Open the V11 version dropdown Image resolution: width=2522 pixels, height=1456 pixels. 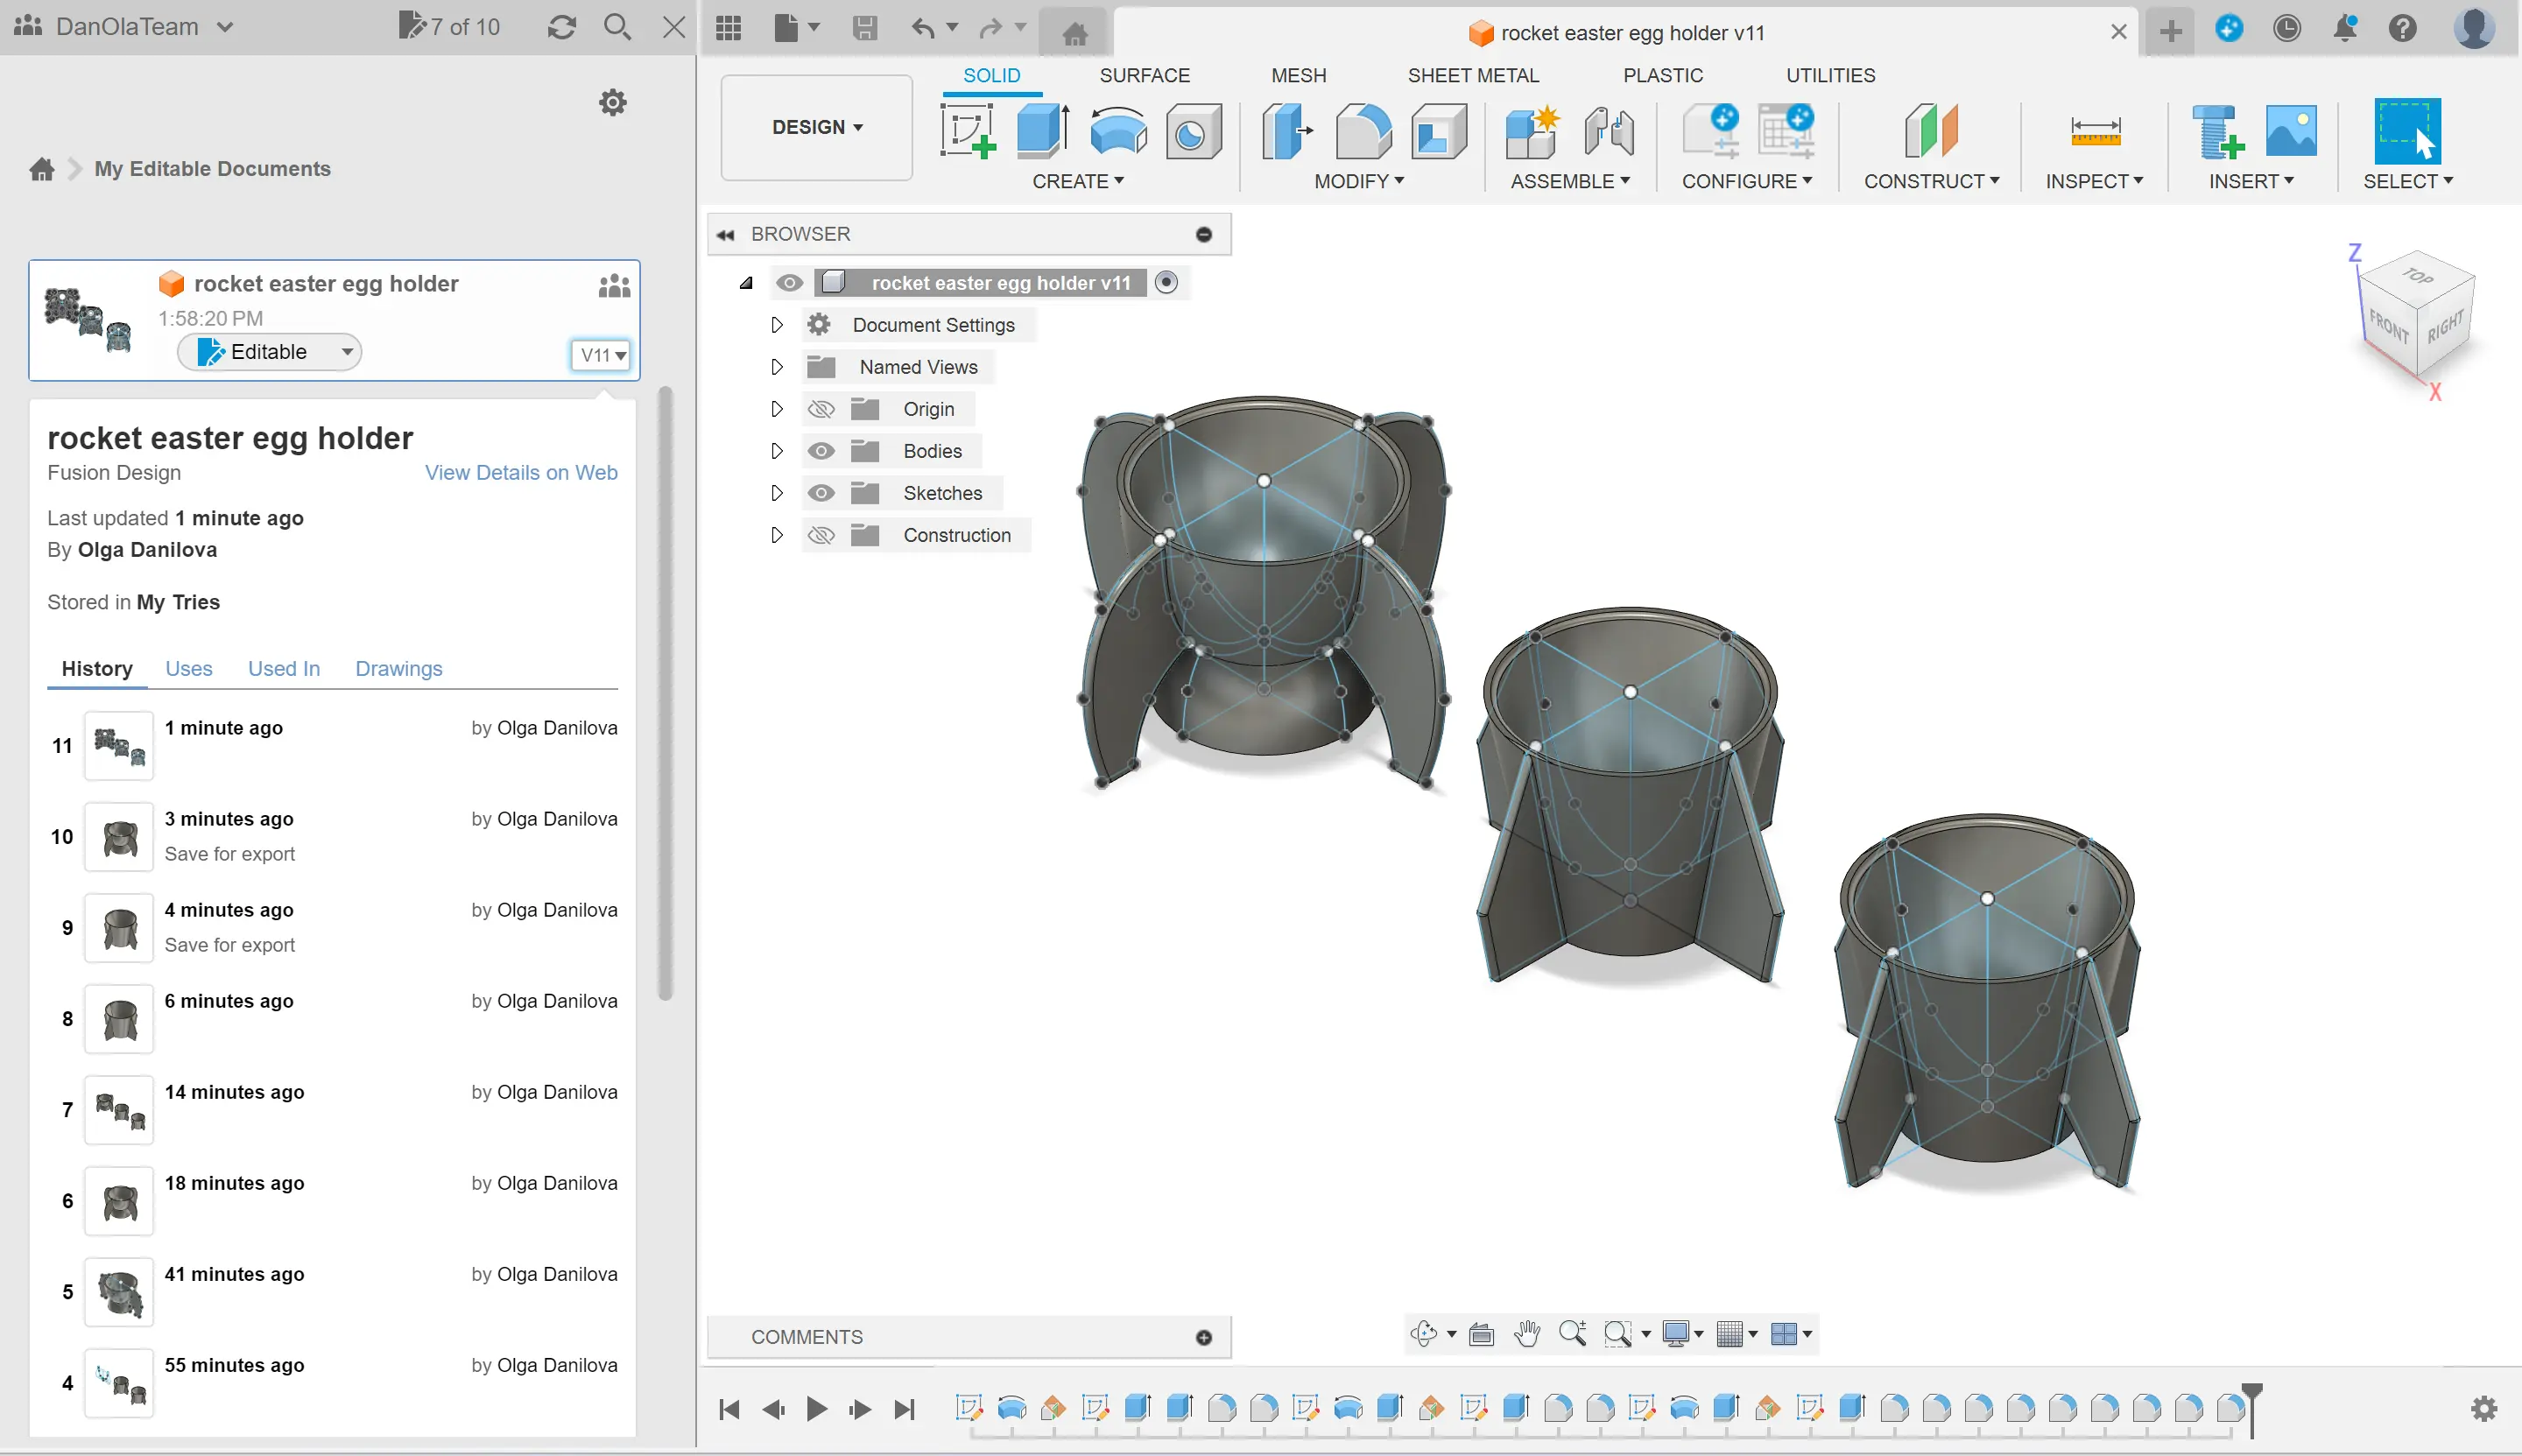602,355
